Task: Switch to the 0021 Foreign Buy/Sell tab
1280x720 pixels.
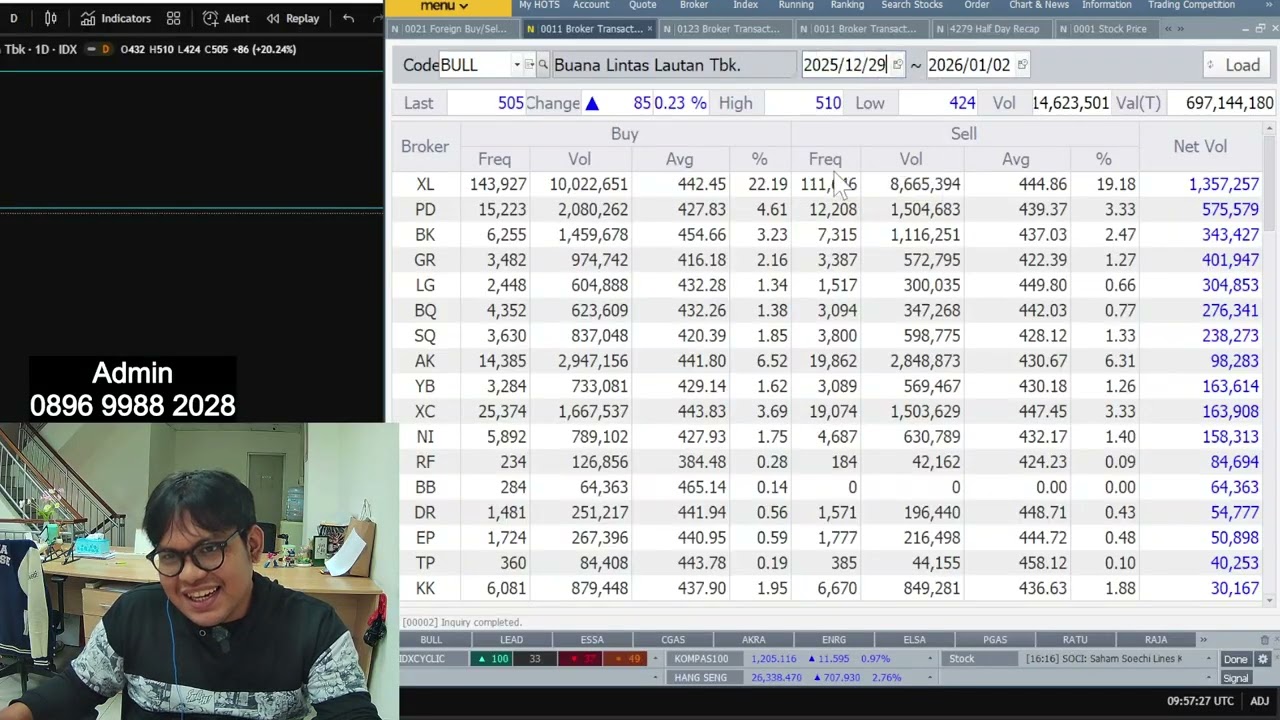Action: (x=455, y=29)
